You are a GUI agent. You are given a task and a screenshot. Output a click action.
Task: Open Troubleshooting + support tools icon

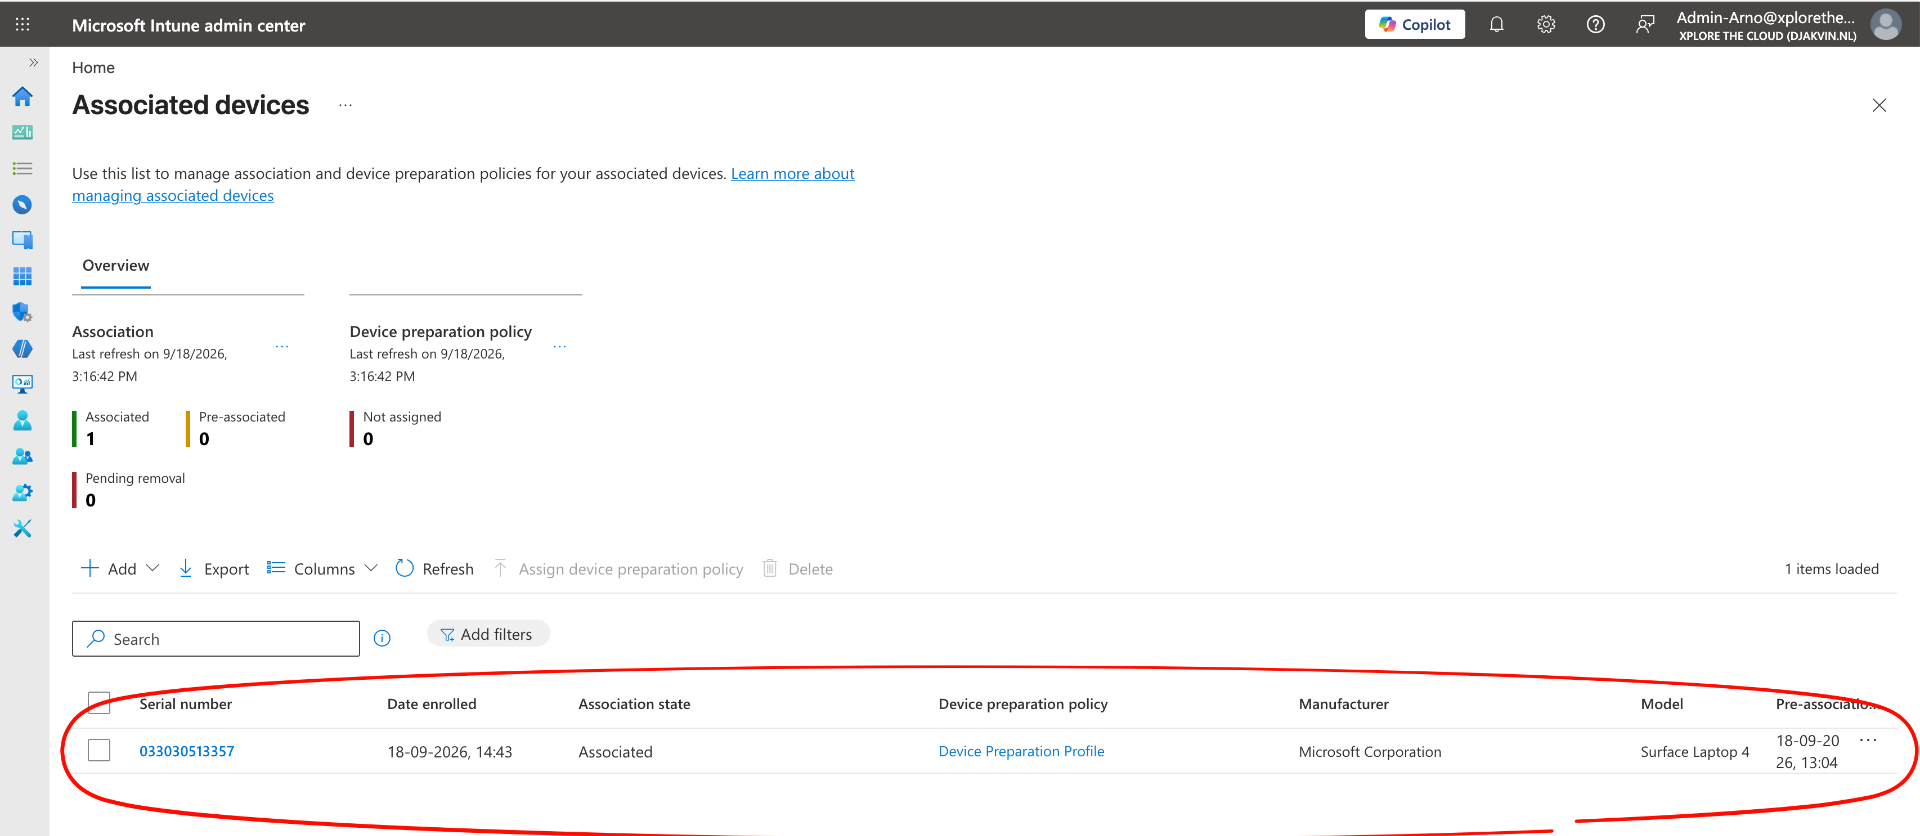[x=22, y=528]
